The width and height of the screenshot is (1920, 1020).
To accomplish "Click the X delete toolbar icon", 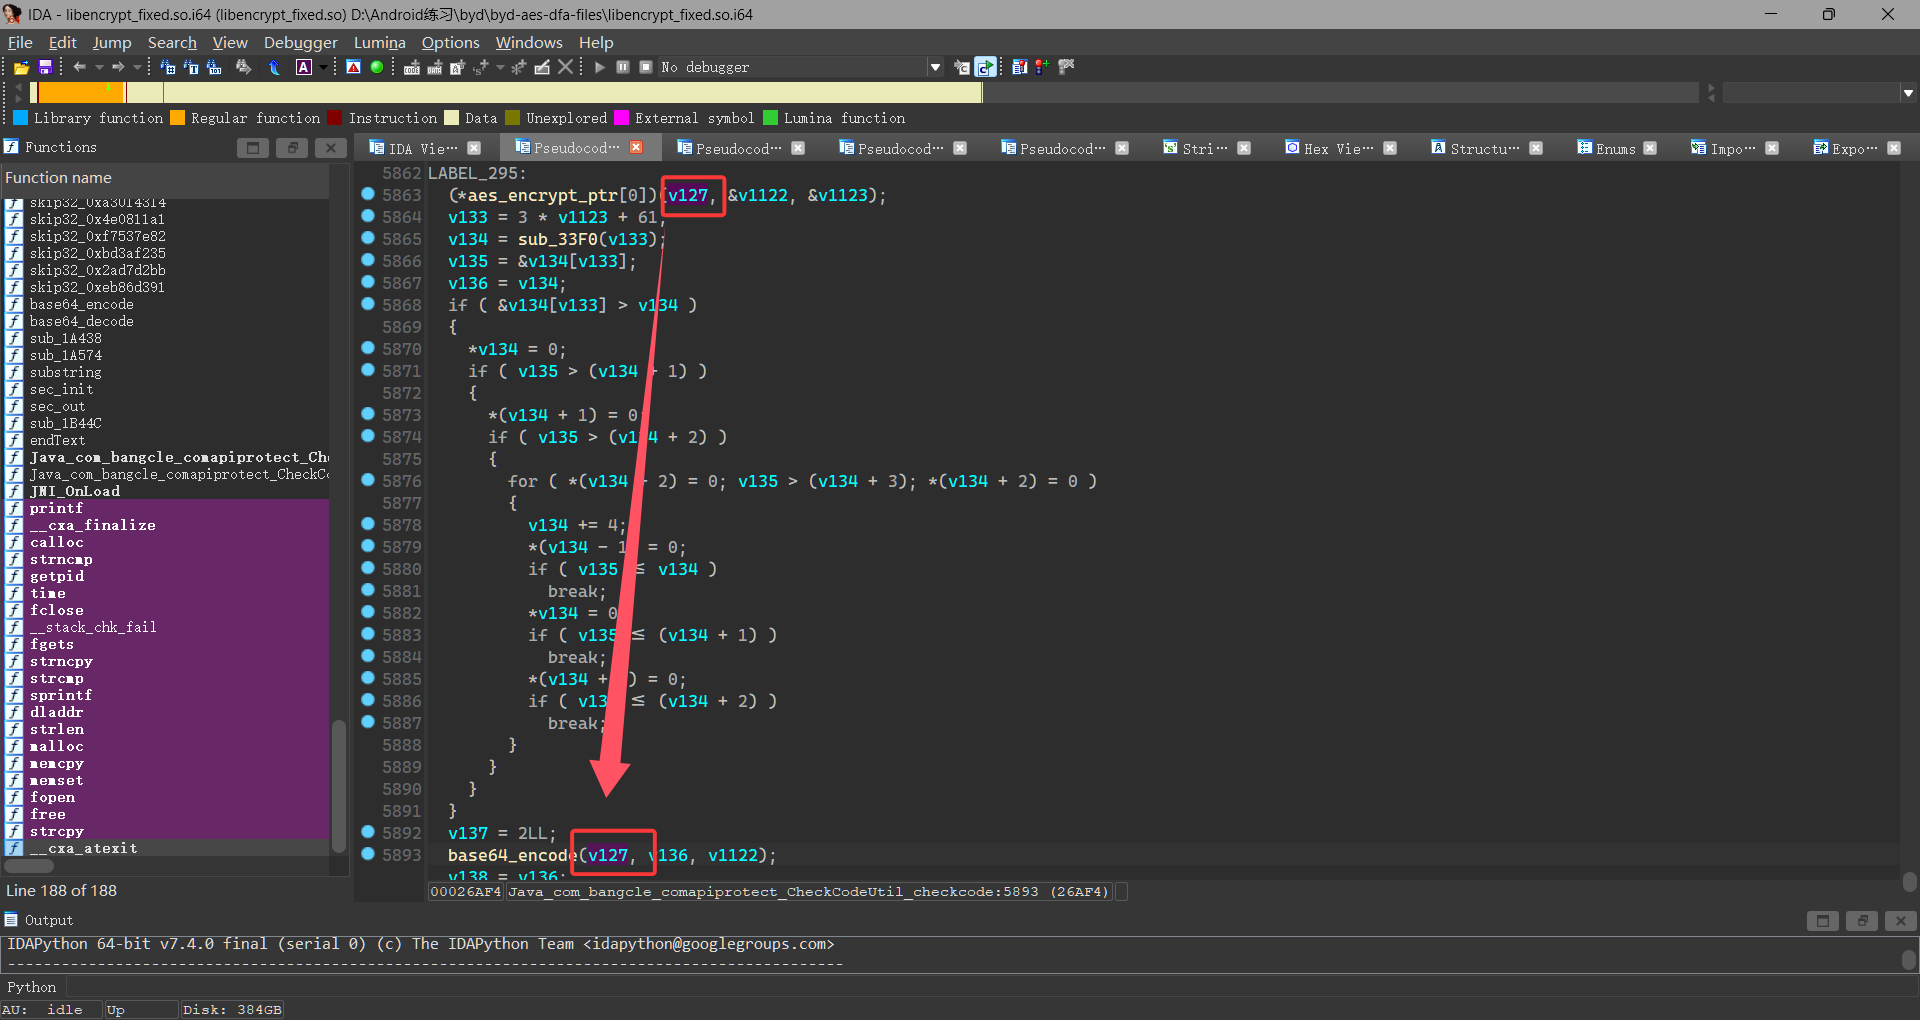I will (566, 67).
